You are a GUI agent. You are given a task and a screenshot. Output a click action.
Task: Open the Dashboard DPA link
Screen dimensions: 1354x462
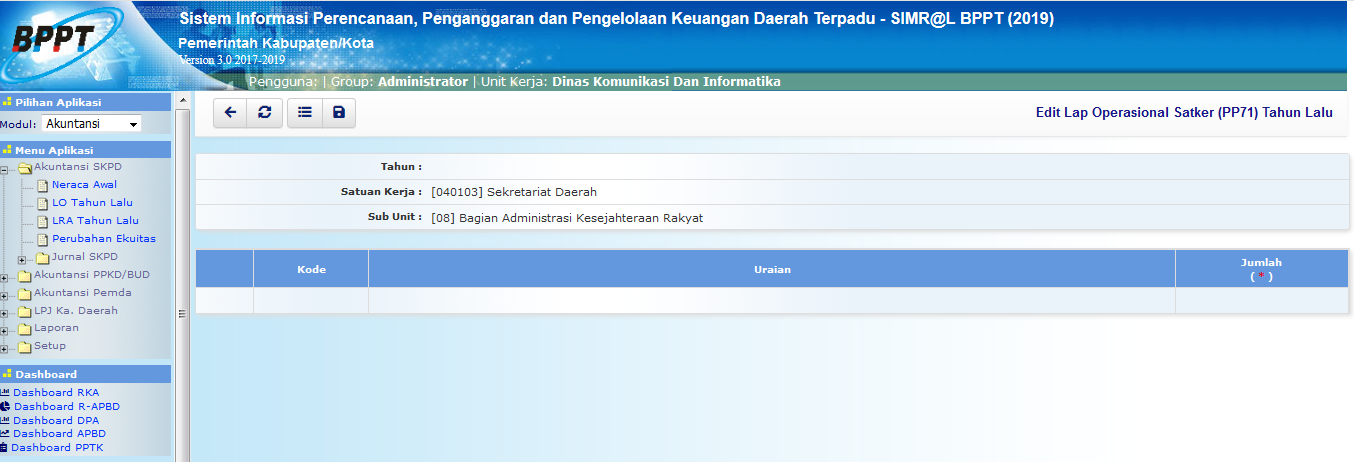(x=56, y=420)
